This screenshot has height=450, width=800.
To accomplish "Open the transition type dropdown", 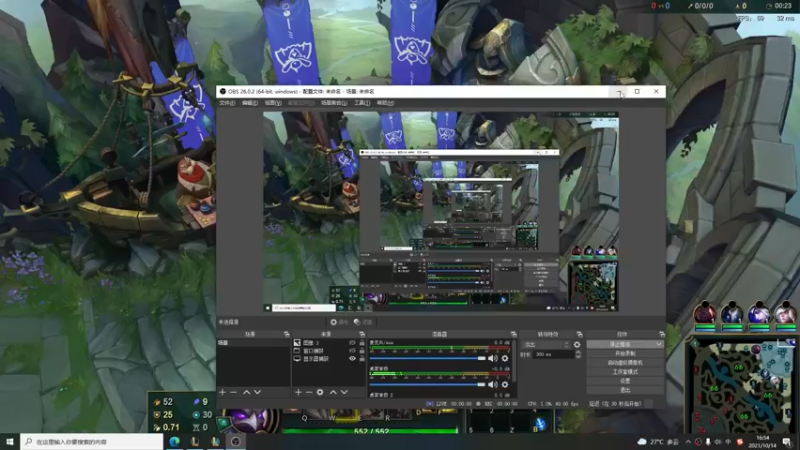I will click(x=545, y=345).
